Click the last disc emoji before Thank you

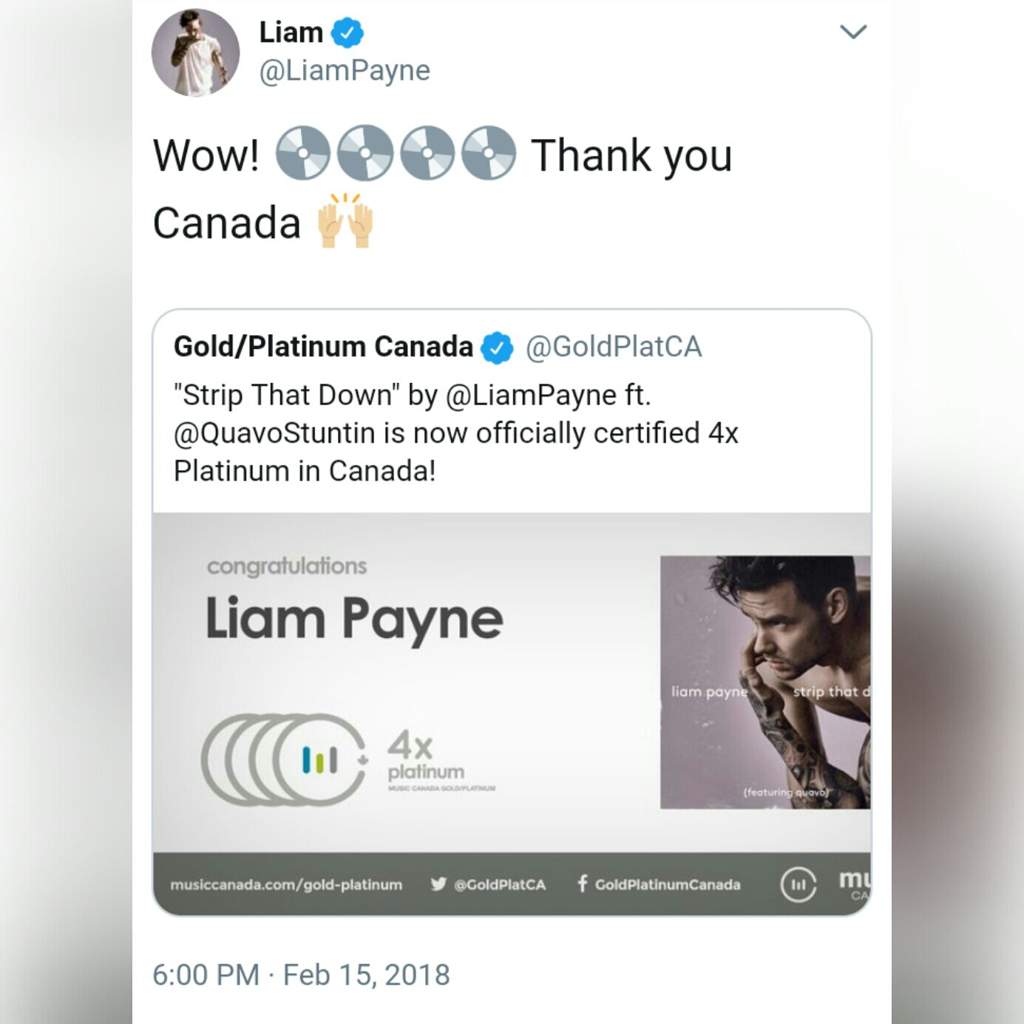point(489,152)
